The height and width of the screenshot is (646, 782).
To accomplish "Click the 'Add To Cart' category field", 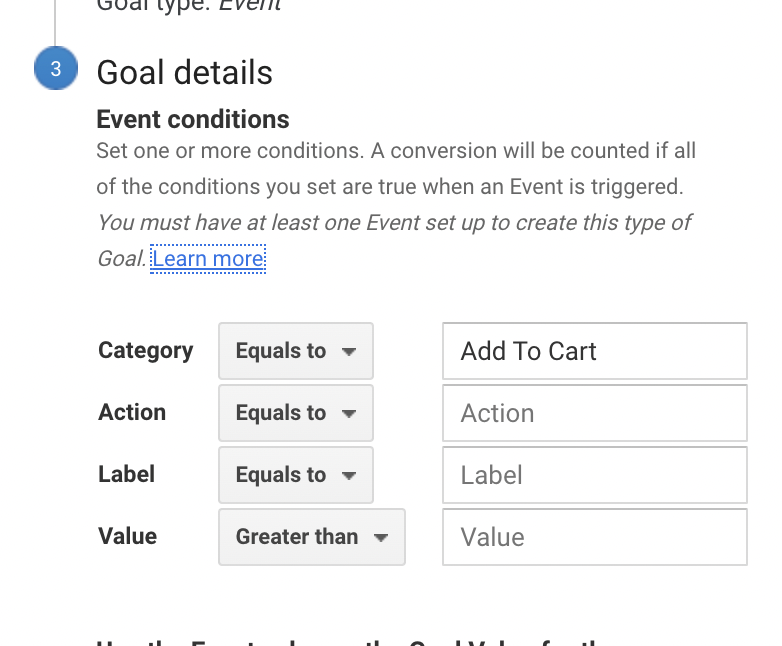I will click(x=594, y=351).
